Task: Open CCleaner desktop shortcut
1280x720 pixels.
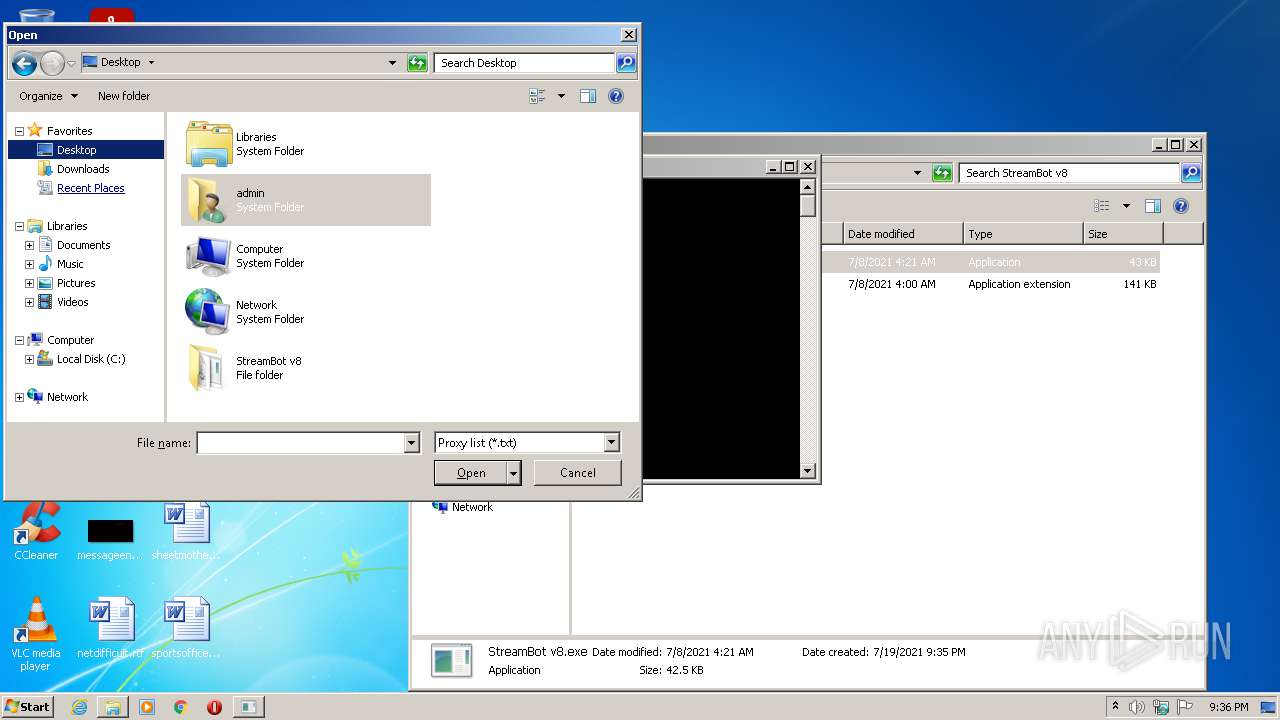Action: 36,532
